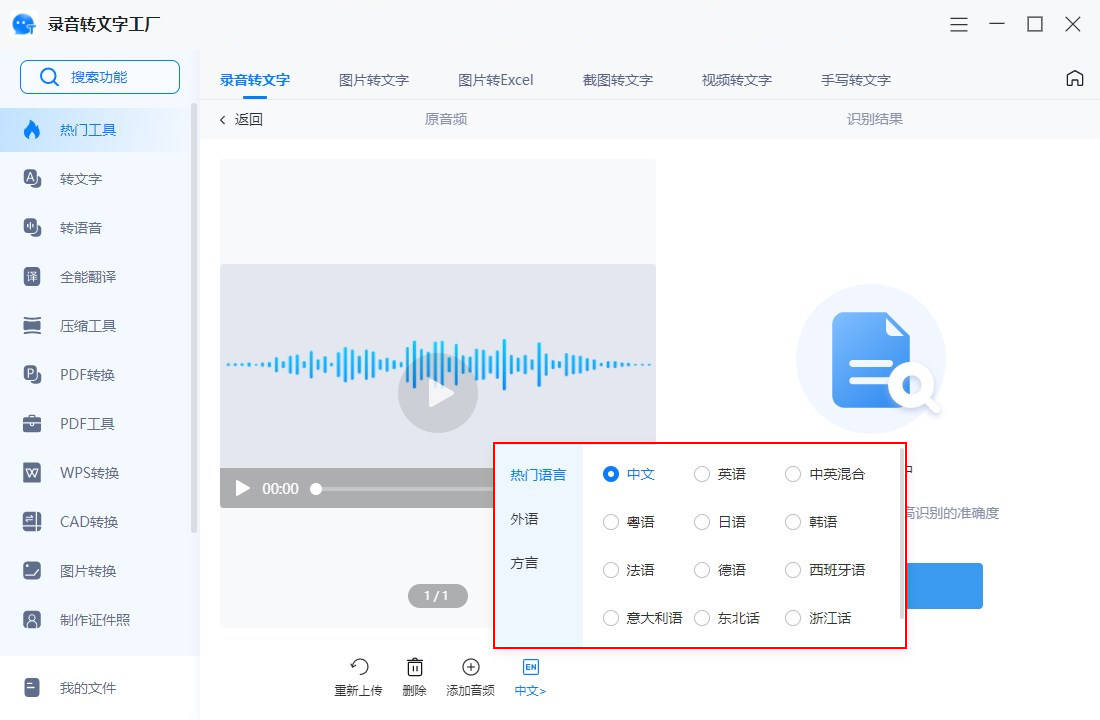1100x720 pixels.
Task: Open the PDF工具 sidebar section
Action: [95, 424]
